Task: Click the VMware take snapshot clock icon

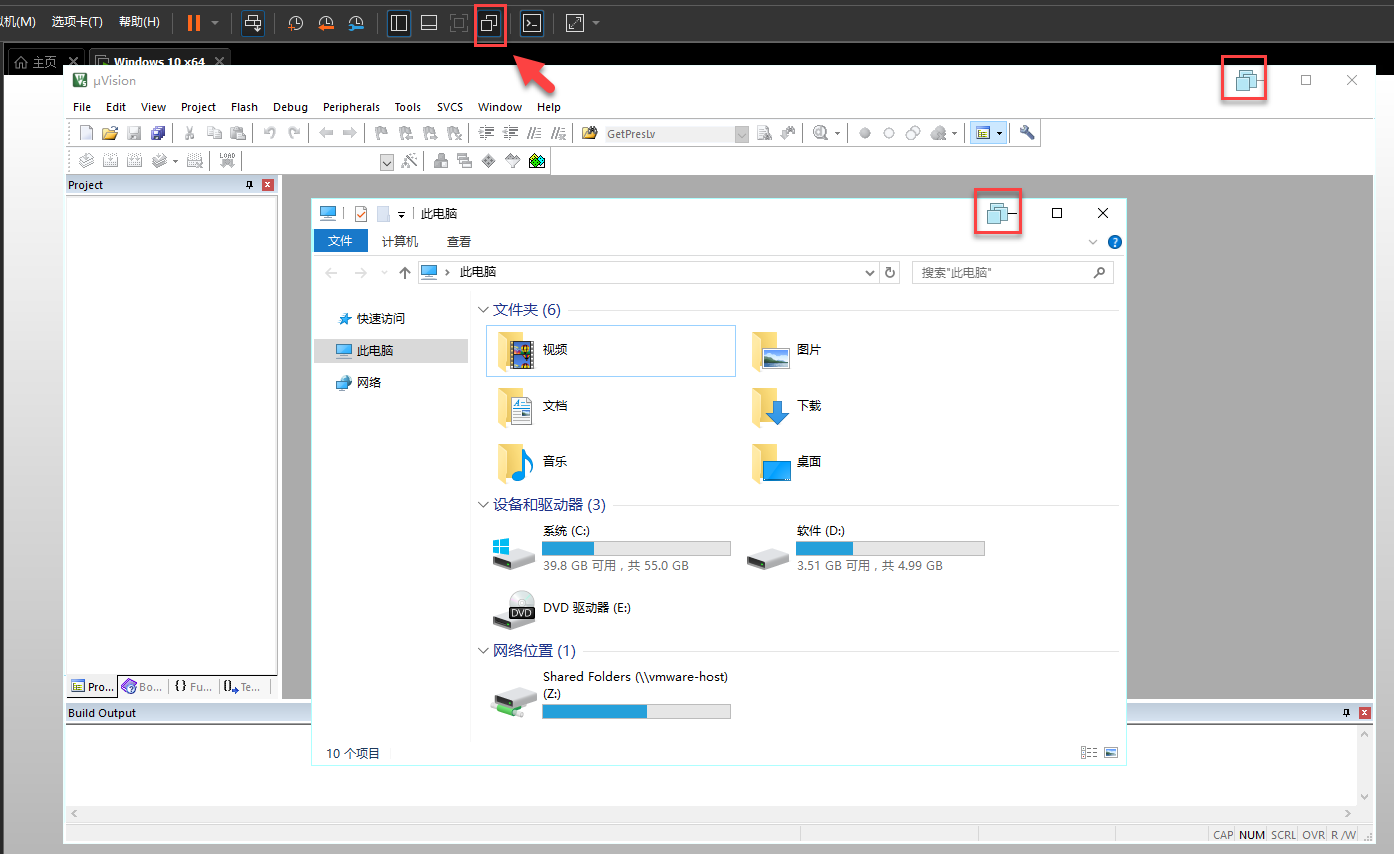Action: (x=296, y=23)
